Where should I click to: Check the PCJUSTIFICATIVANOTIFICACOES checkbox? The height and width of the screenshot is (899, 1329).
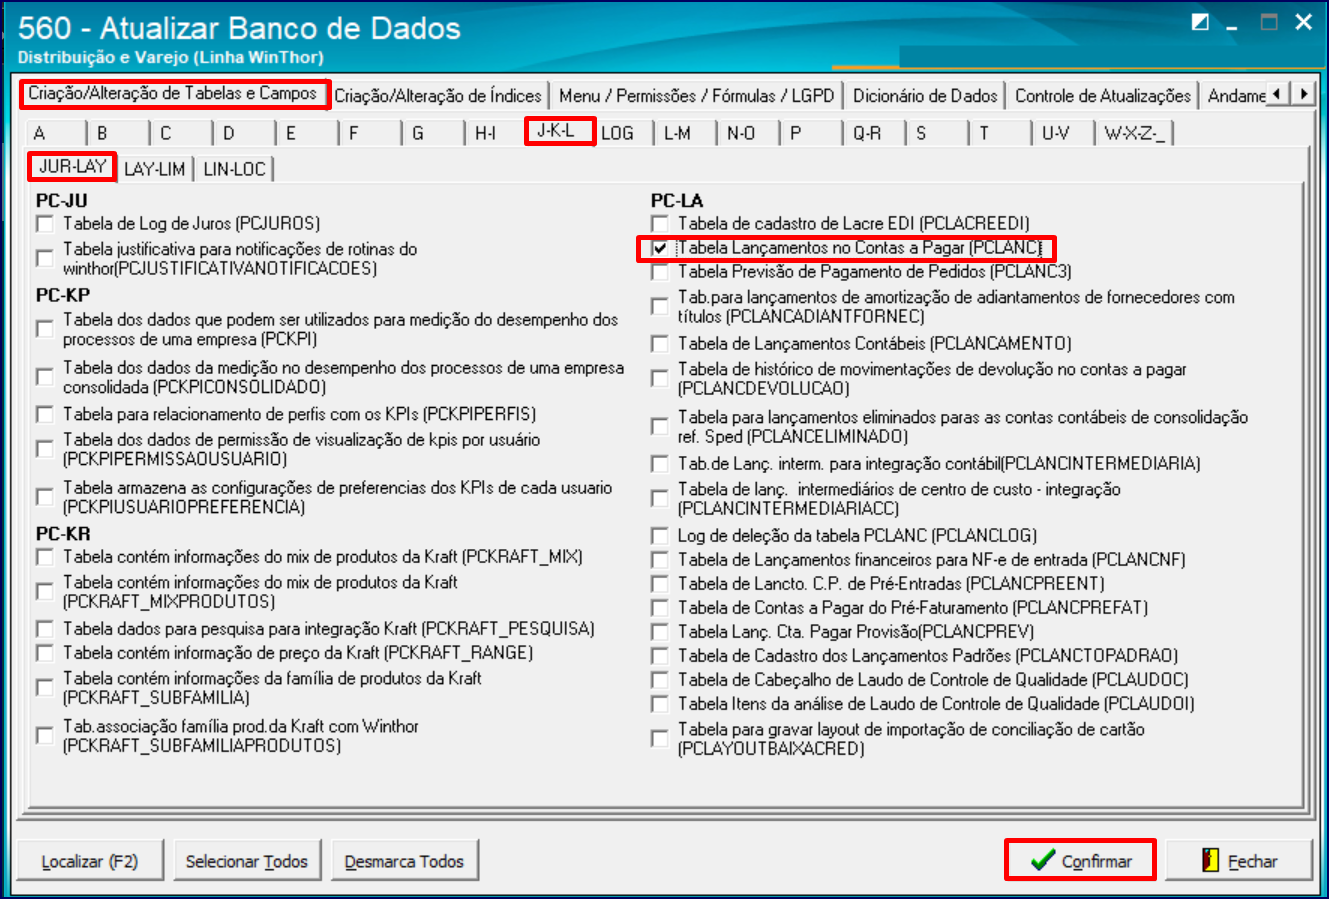(x=45, y=258)
